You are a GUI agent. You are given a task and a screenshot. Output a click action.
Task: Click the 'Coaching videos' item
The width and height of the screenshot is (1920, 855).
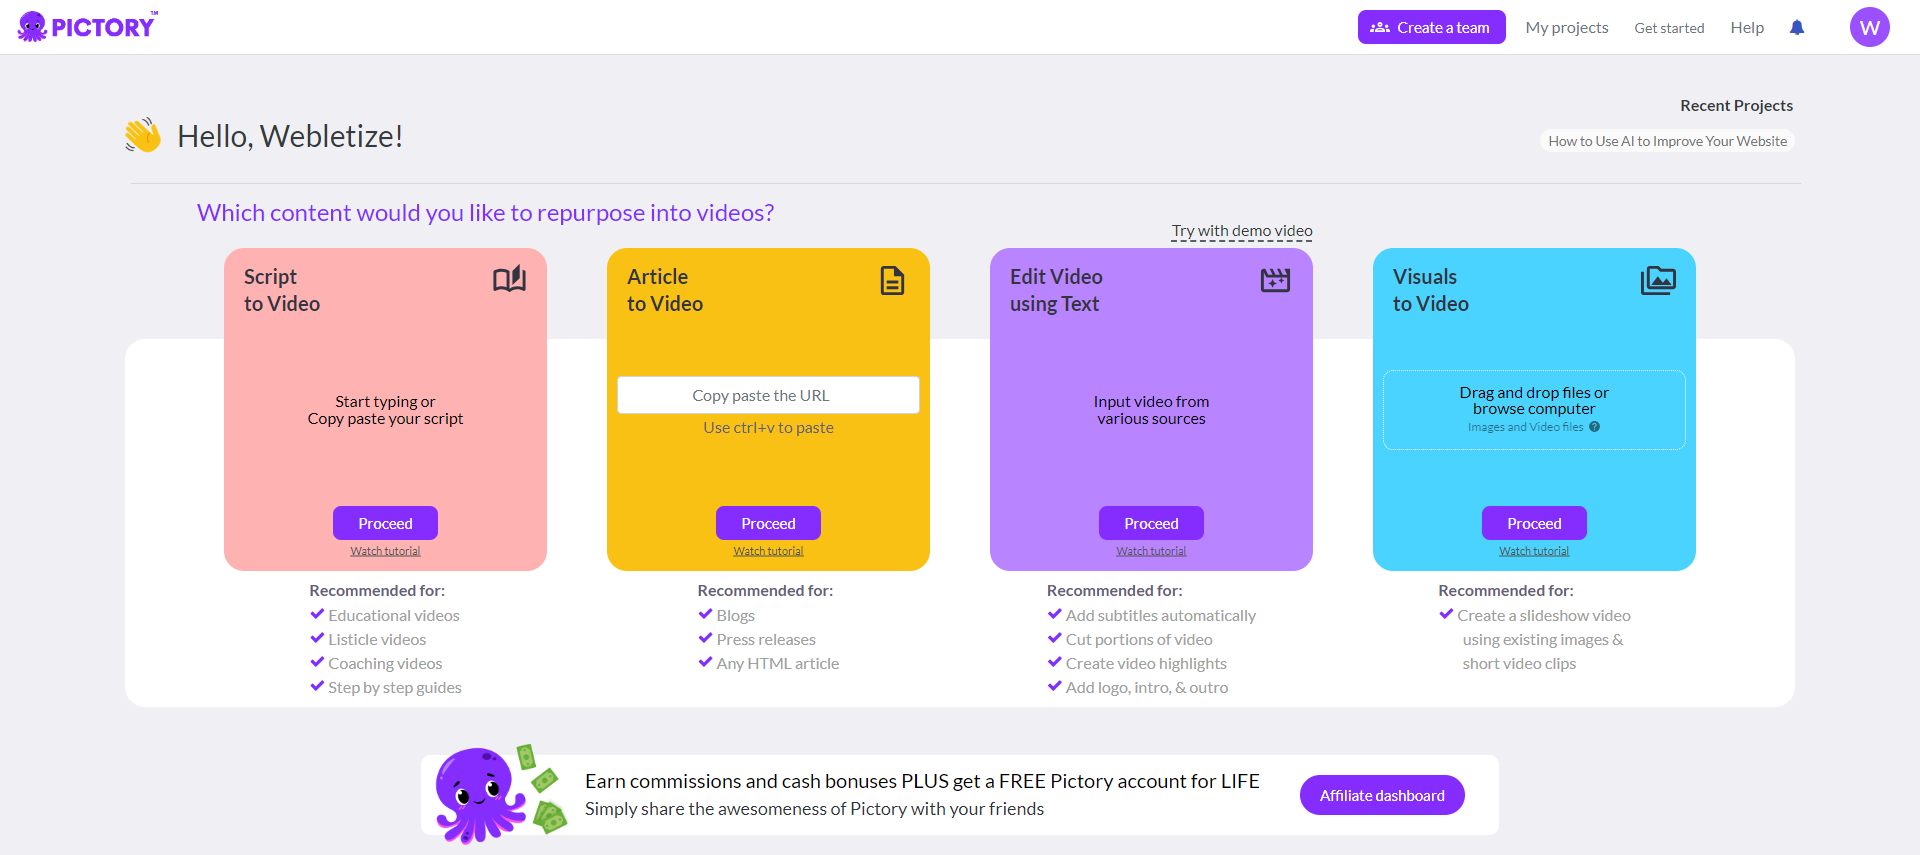pyautogui.click(x=385, y=664)
